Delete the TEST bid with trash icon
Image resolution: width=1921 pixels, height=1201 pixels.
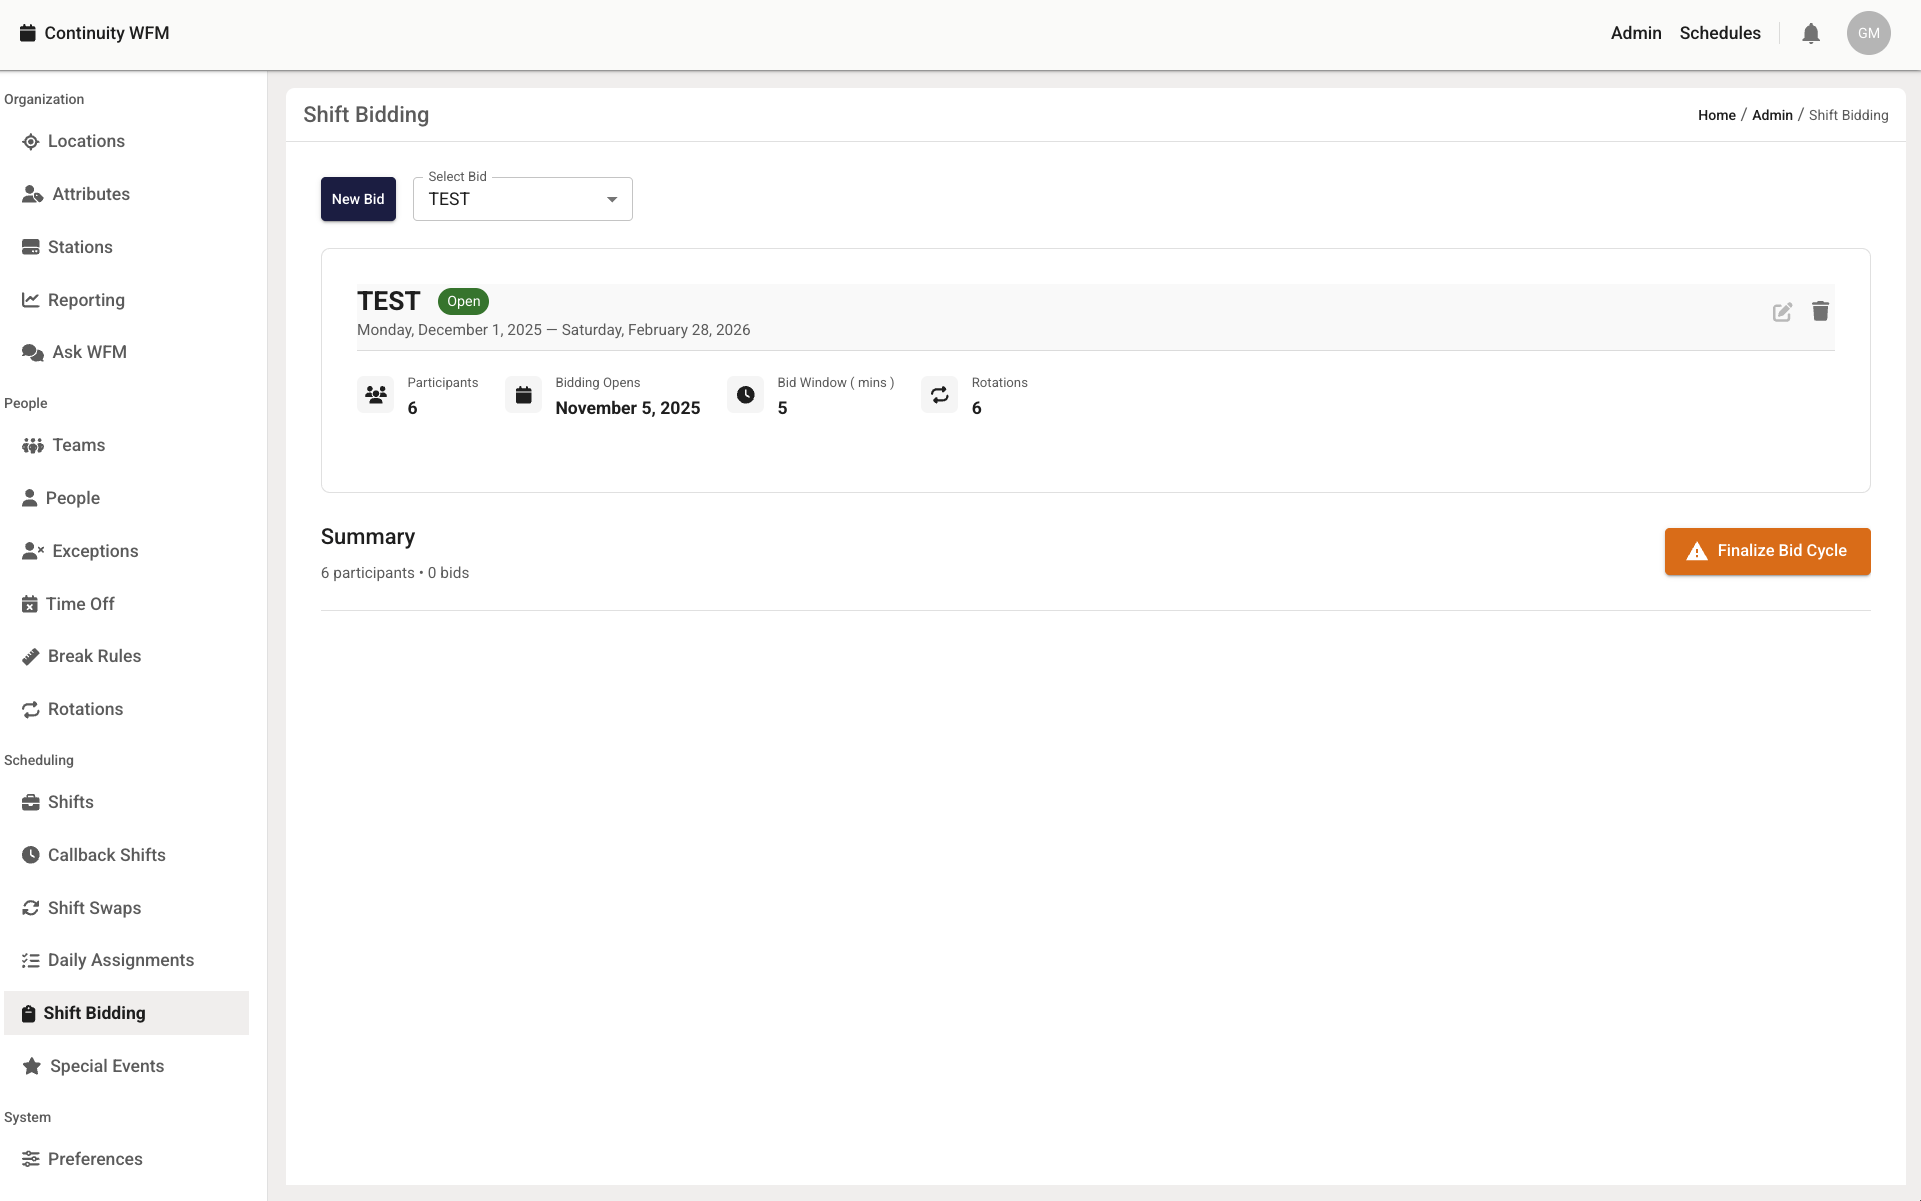(1820, 312)
